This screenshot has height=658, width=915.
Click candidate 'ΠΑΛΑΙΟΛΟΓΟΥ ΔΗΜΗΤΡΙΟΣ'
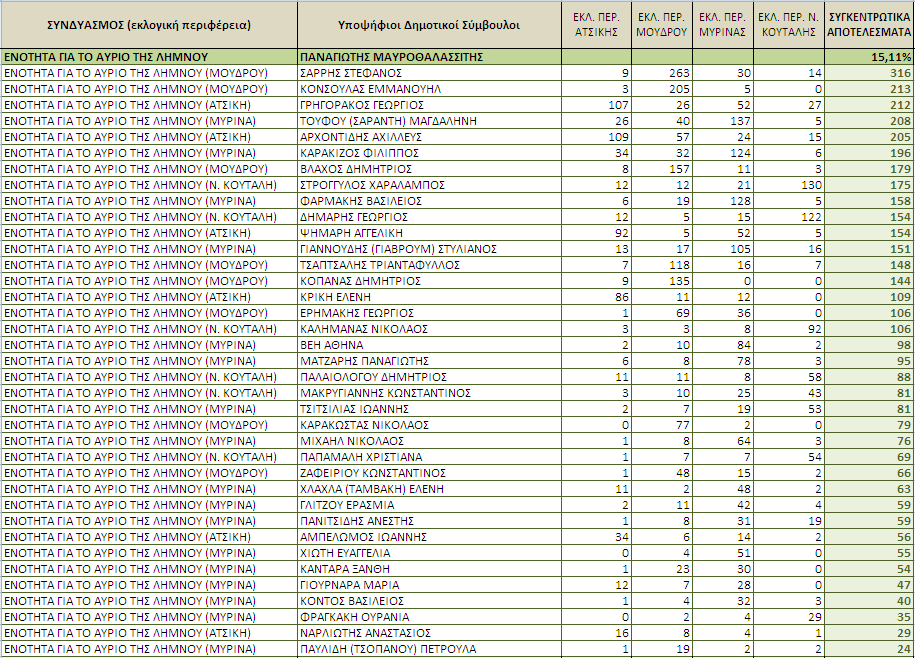373,377
